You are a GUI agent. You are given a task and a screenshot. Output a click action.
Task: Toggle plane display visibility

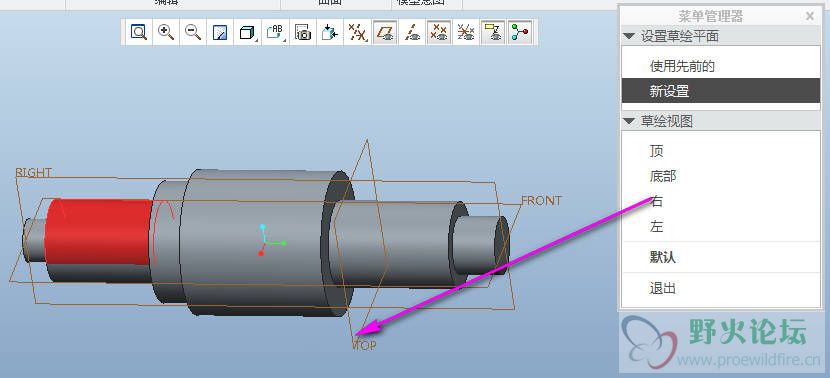click(x=385, y=33)
